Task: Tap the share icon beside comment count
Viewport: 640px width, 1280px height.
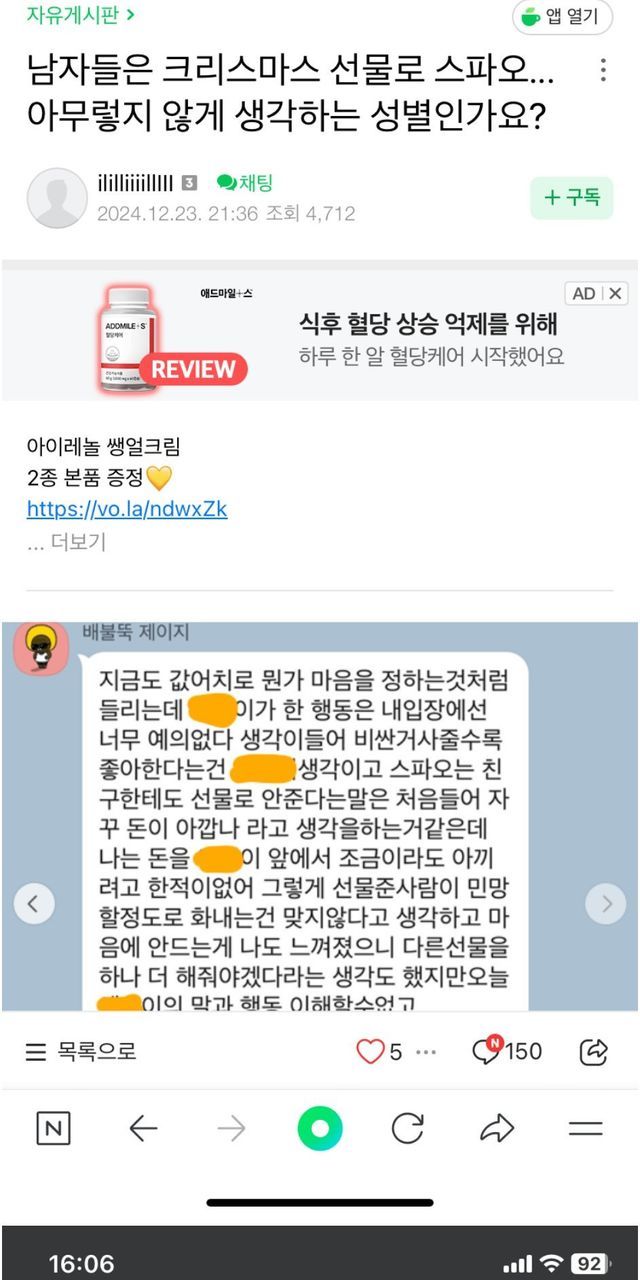Action: (594, 1051)
